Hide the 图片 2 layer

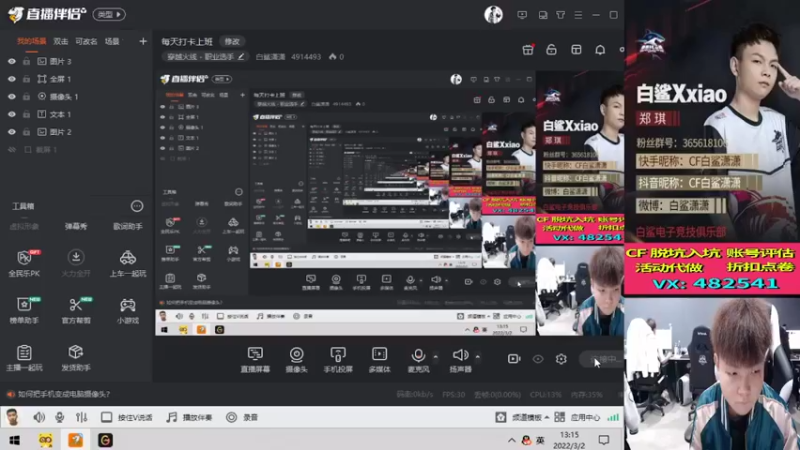[x=12, y=132]
